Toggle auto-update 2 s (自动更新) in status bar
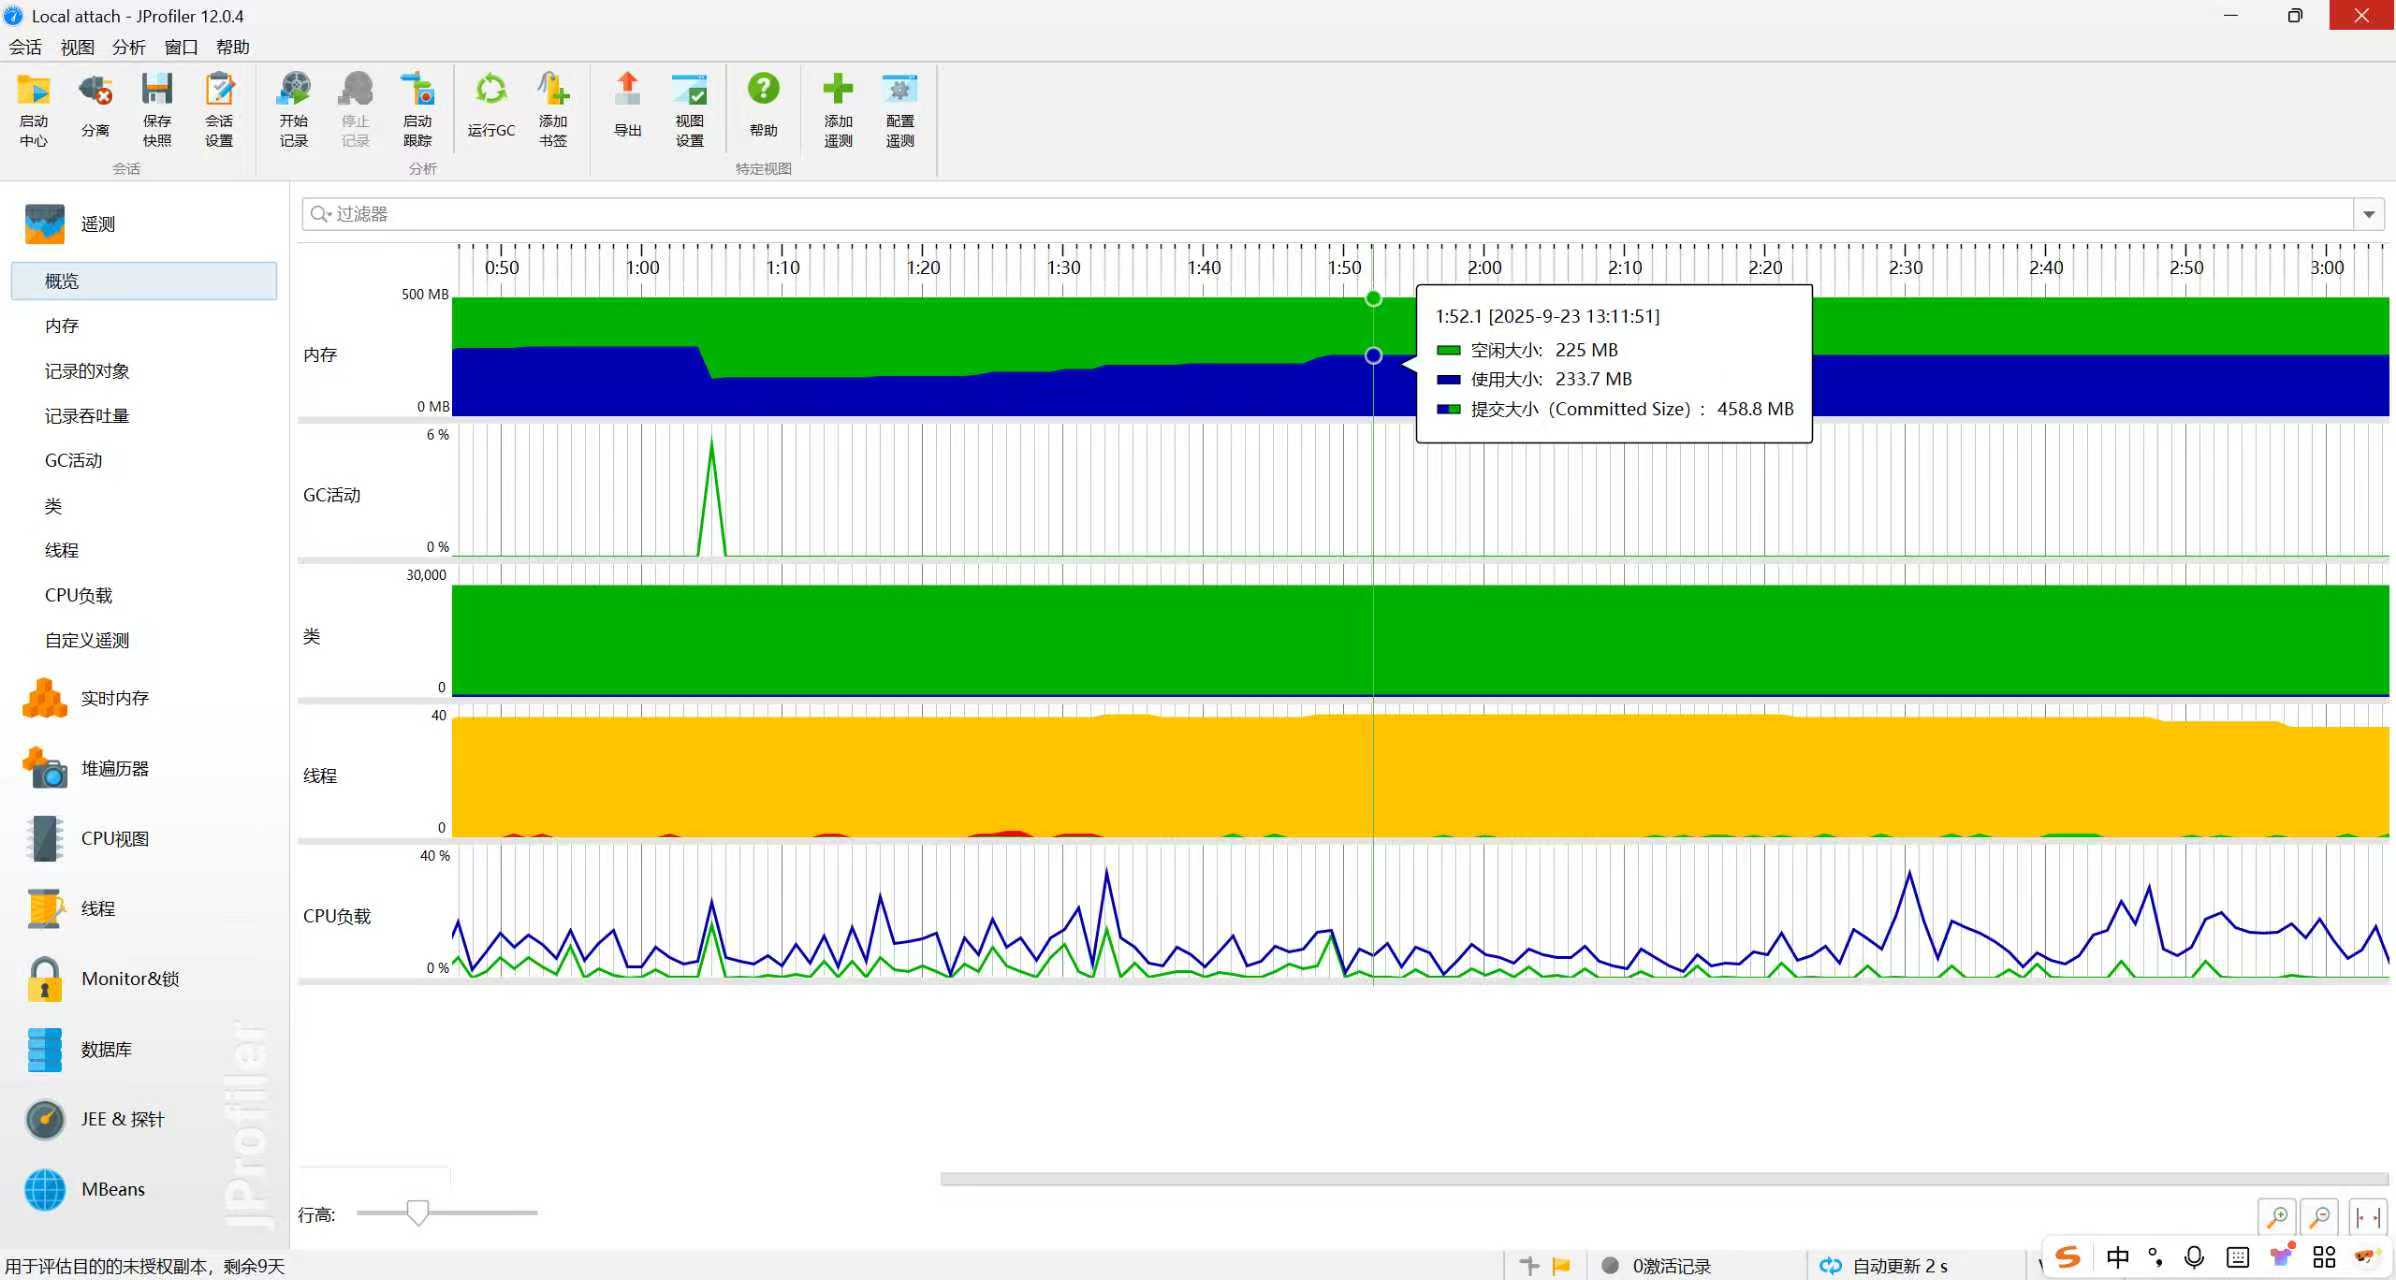 click(x=1885, y=1266)
